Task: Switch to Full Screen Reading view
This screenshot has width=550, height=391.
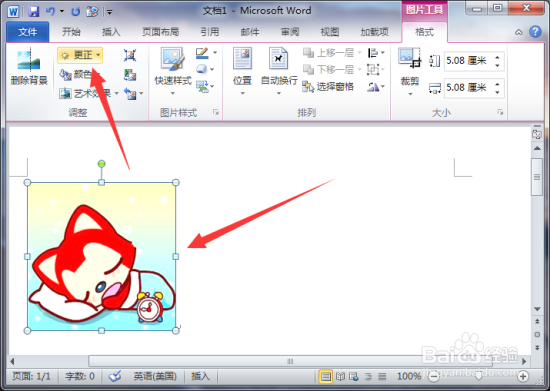Action: click(x=340, y=377)
